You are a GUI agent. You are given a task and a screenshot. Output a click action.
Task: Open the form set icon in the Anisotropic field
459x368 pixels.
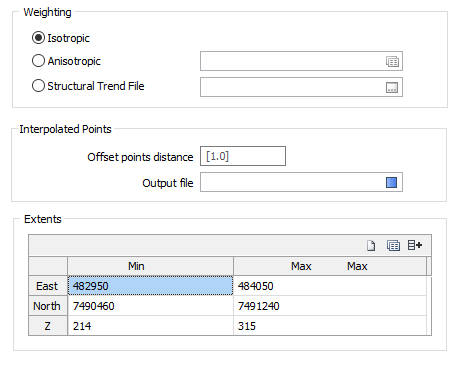392,61
